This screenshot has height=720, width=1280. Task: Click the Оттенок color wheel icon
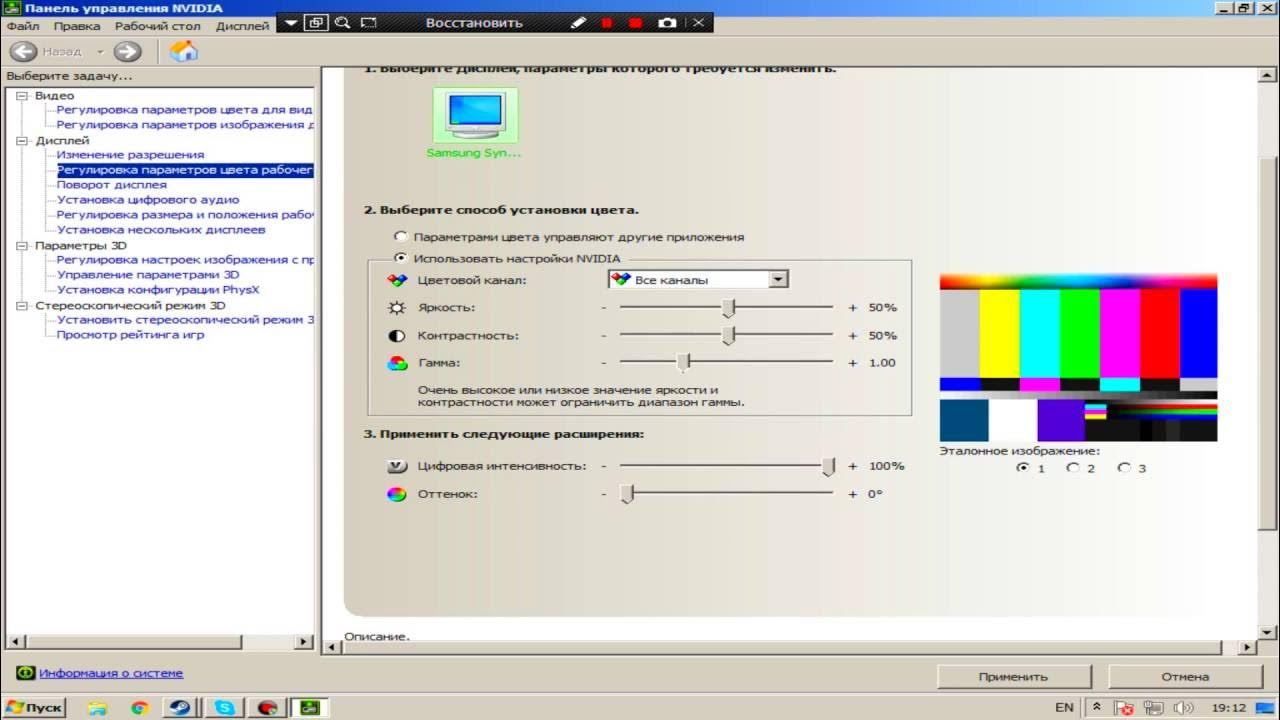[x=397, y=494]
